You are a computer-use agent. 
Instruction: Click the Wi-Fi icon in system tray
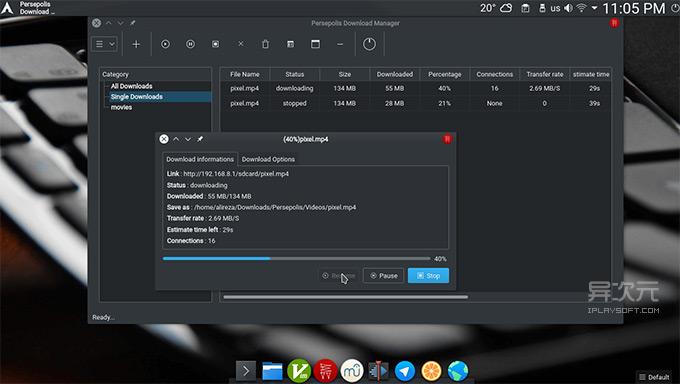click(582, 8)
